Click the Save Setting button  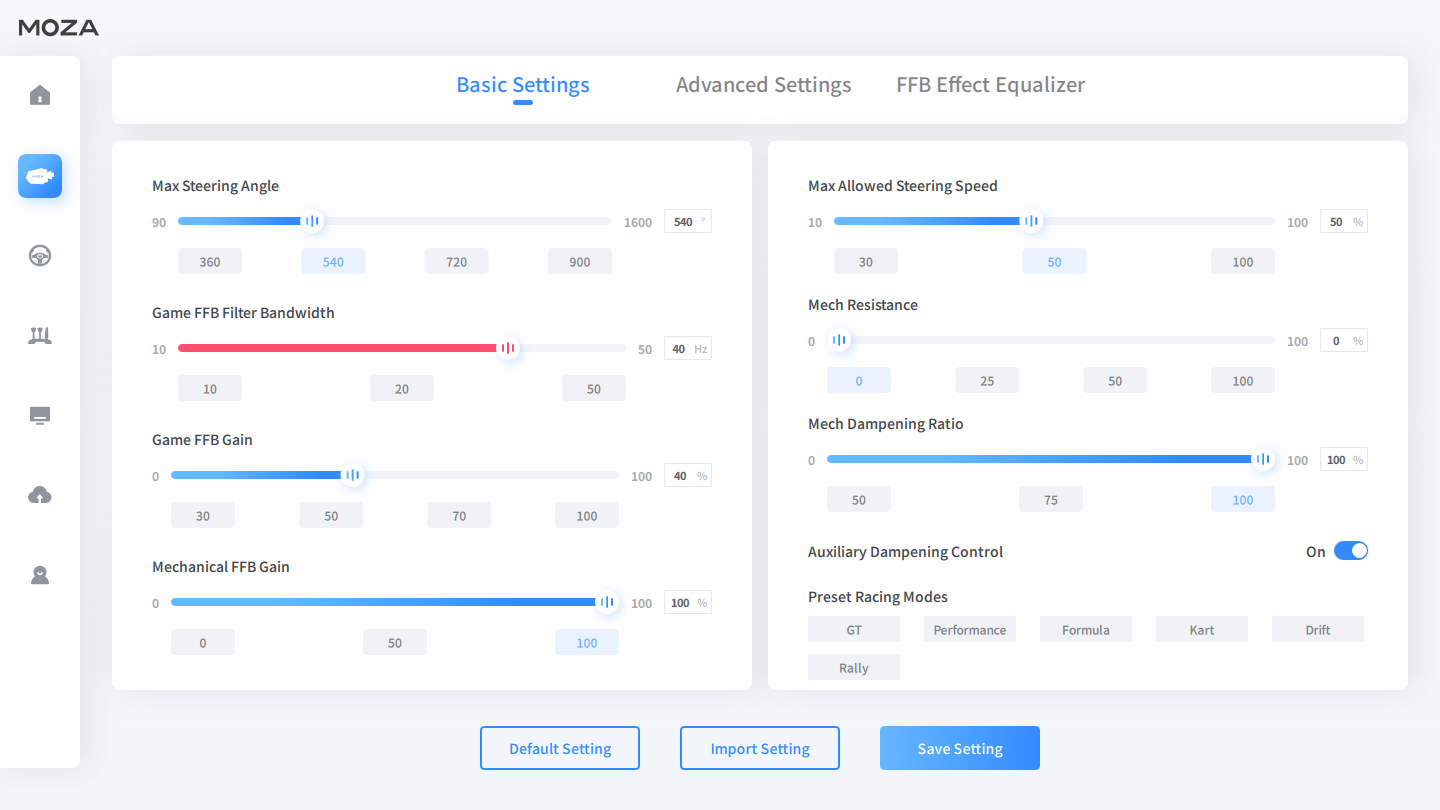pos(960,748)
